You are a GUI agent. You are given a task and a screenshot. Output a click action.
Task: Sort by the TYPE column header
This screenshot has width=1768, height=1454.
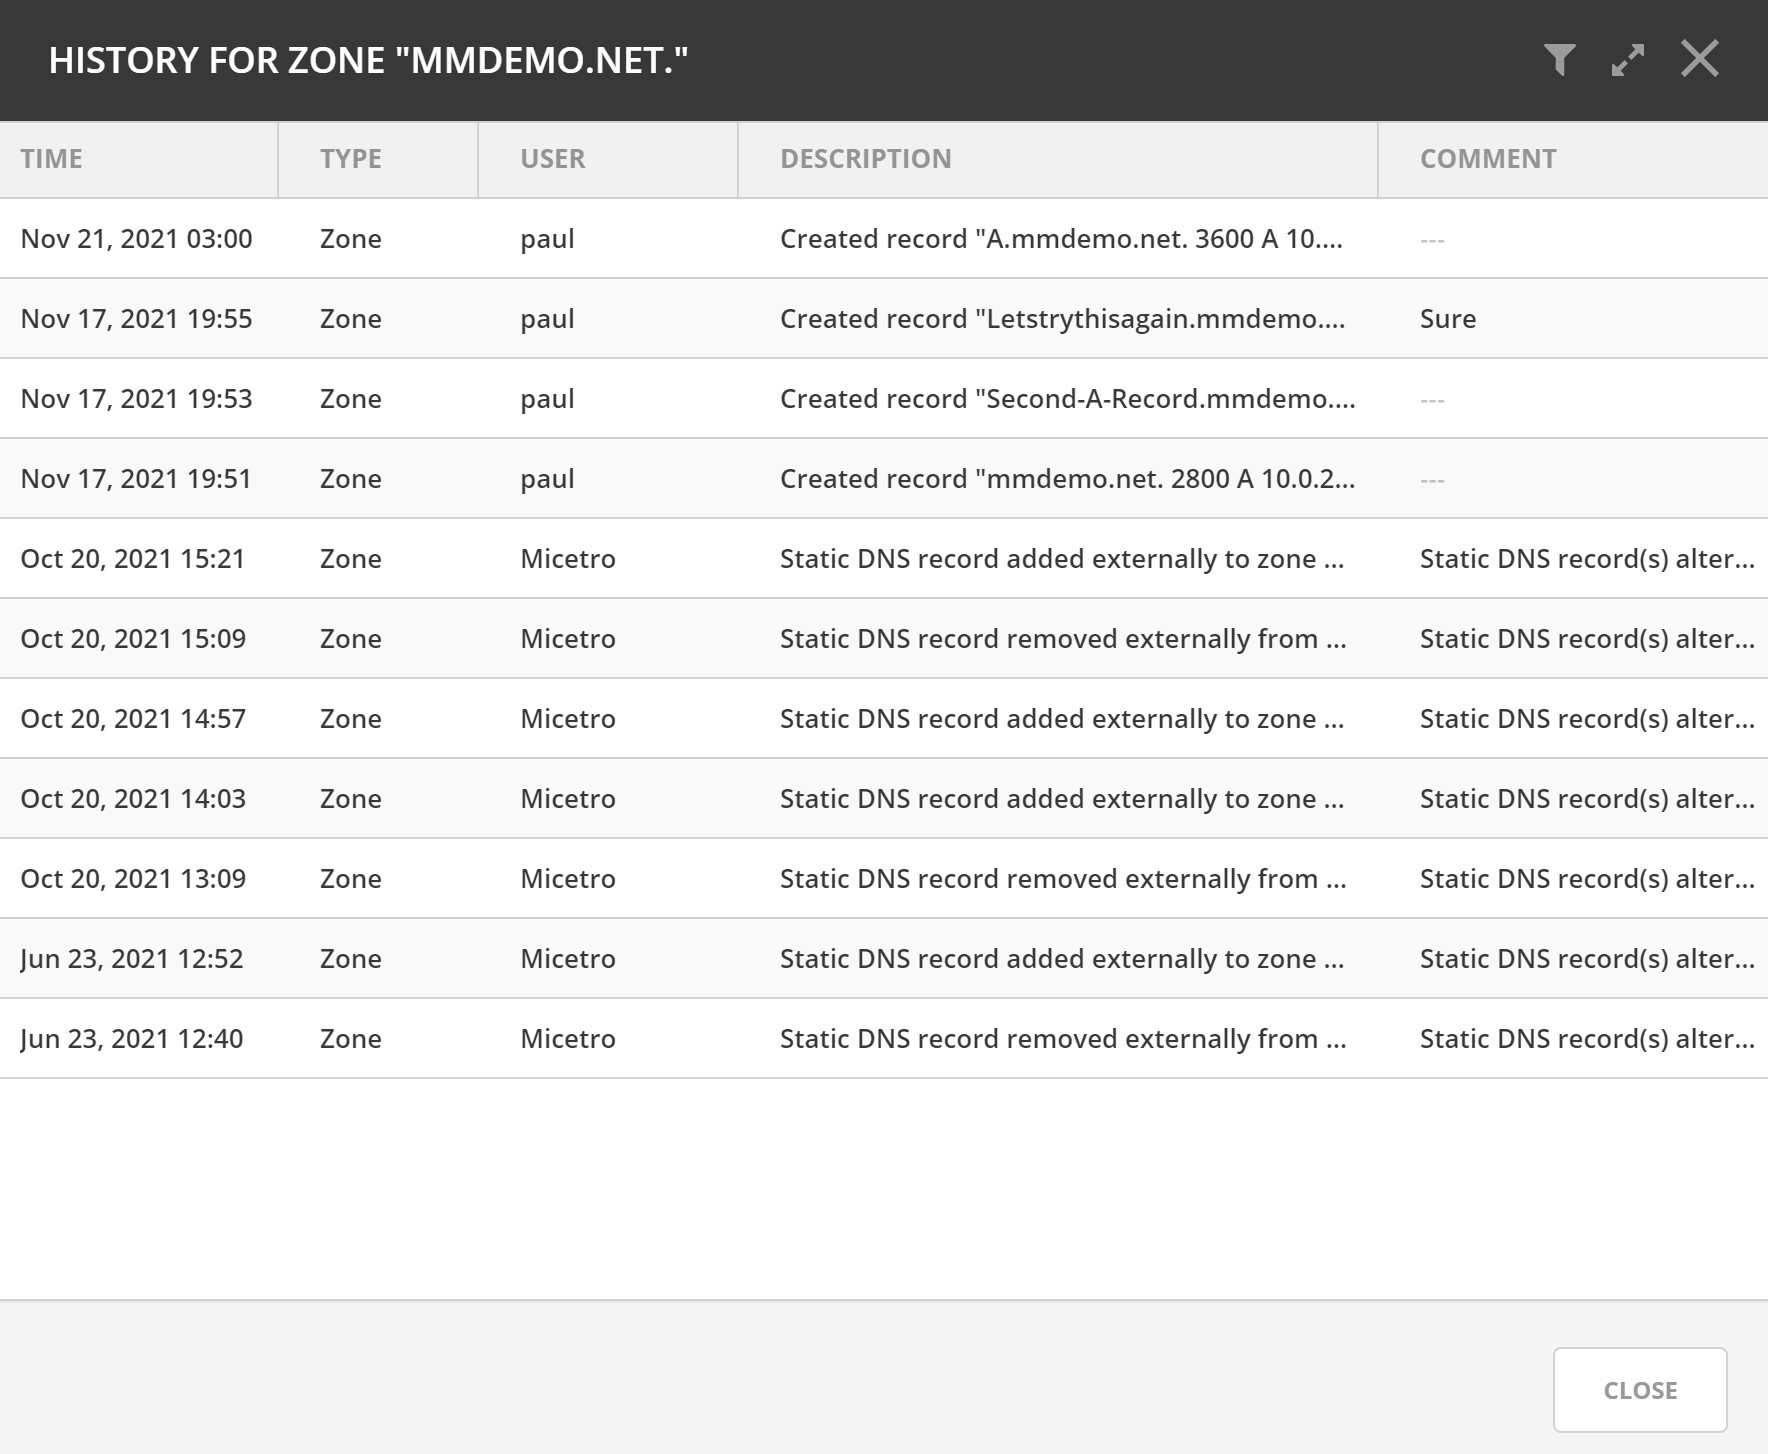(x=351, y=159)
